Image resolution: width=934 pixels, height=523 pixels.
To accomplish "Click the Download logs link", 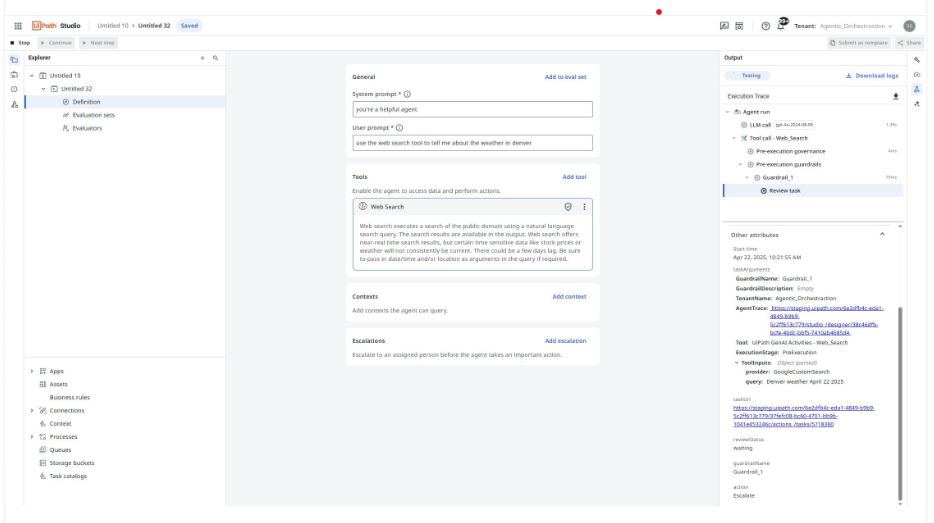I will tap(872, 76).
